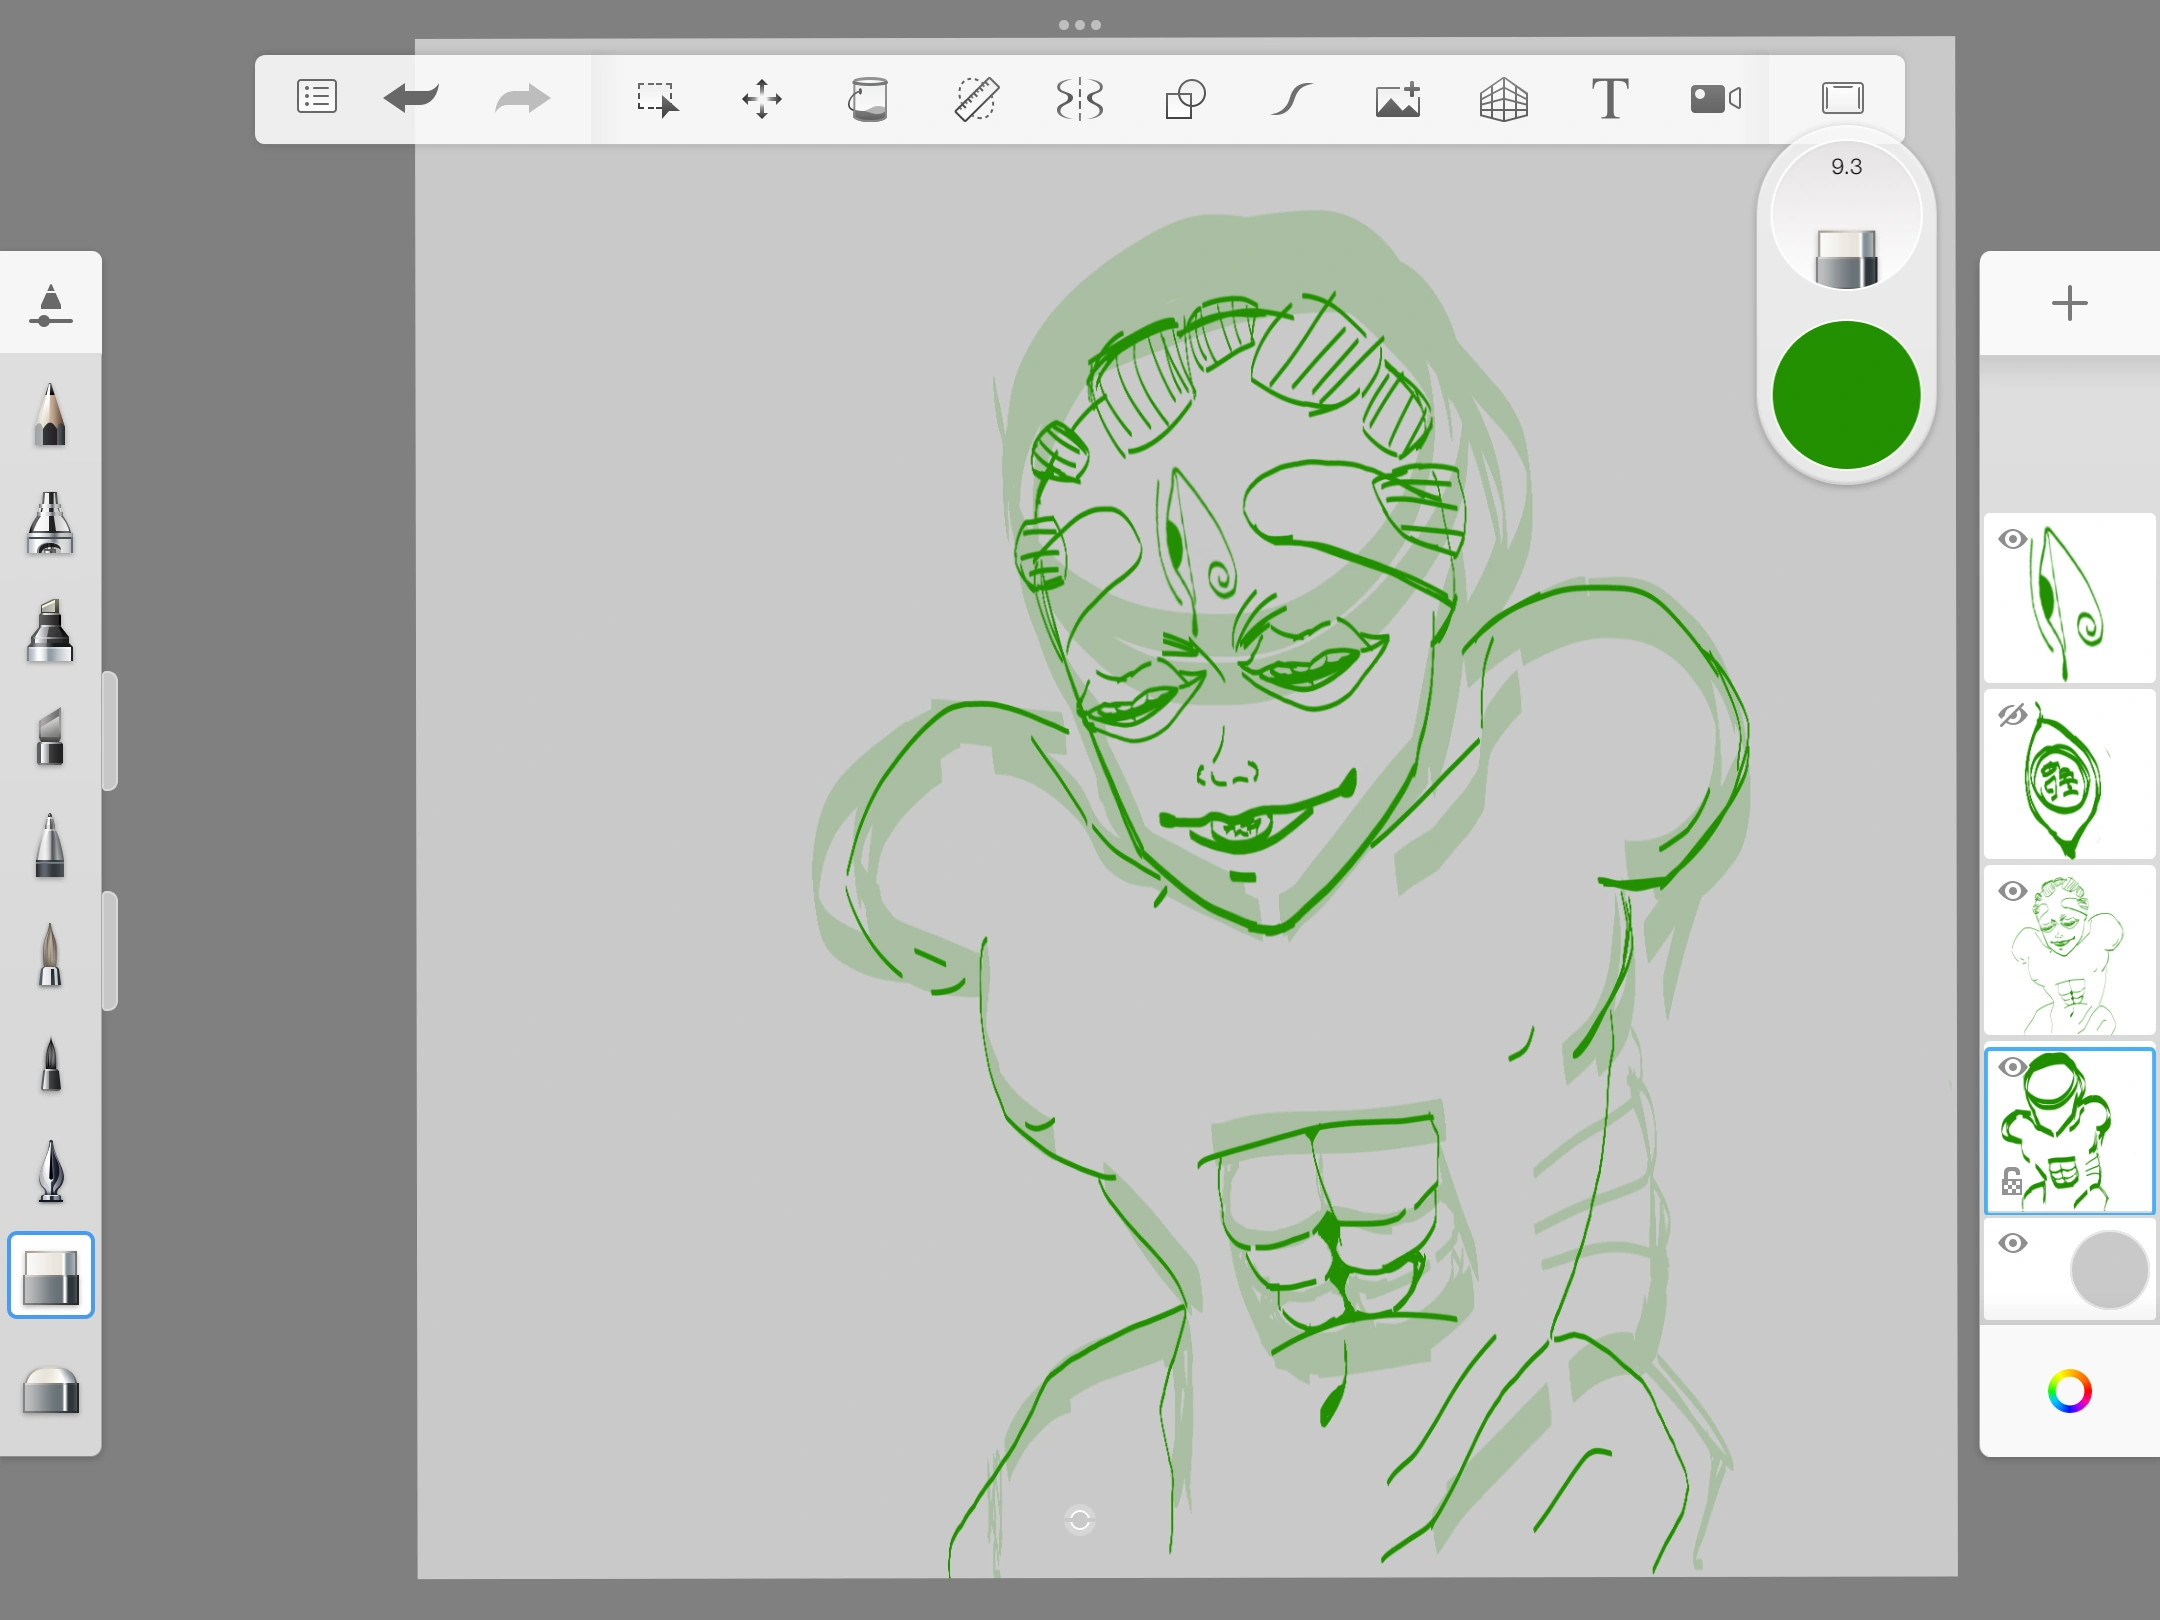Choose the chisel Marker brush
This screenshot has height=1620, width=2160.
click(x=50, y=632)
